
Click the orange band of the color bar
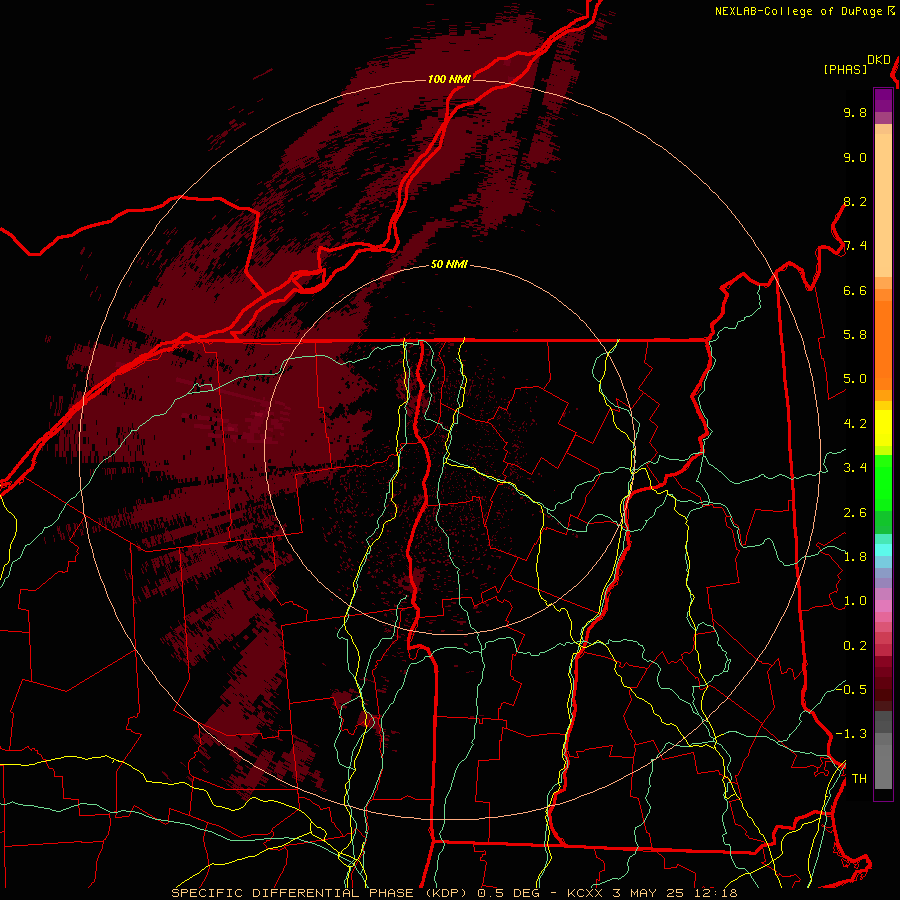(883, 346)
